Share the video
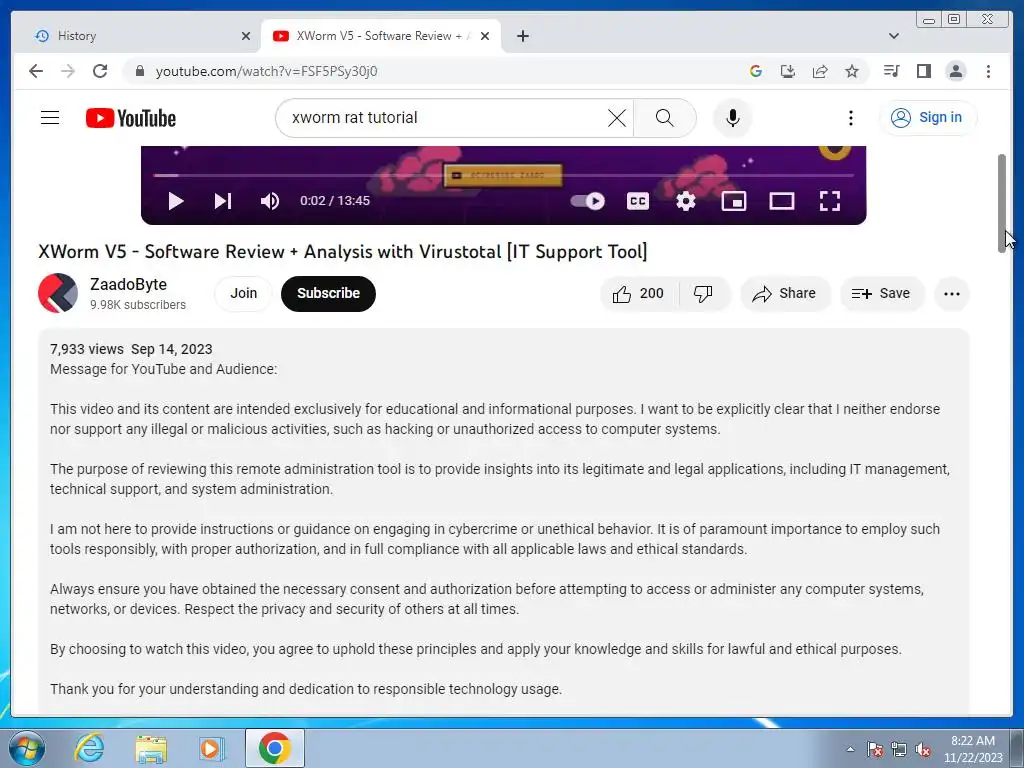Screen dimensions: 1024x768 pyautogui.click(x=784, y=294)
